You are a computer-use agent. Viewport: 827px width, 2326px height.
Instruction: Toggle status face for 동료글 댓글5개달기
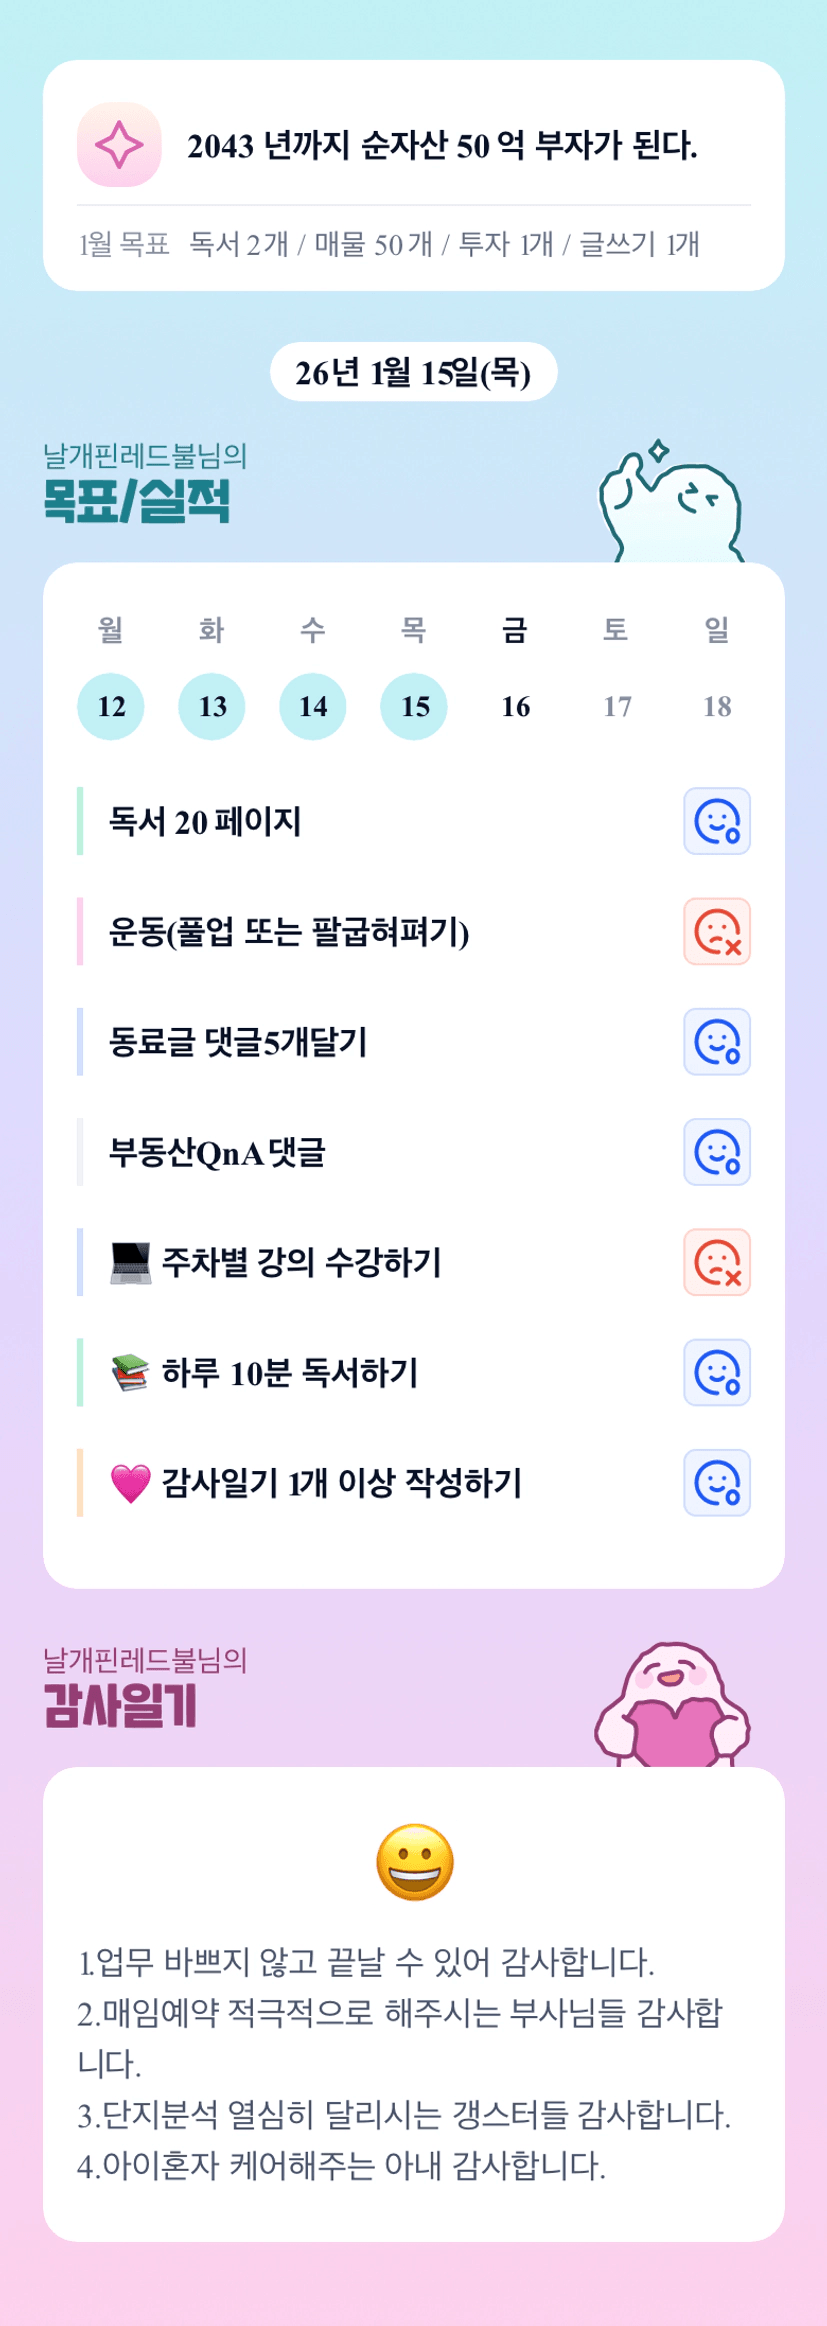click(717, 1042)
